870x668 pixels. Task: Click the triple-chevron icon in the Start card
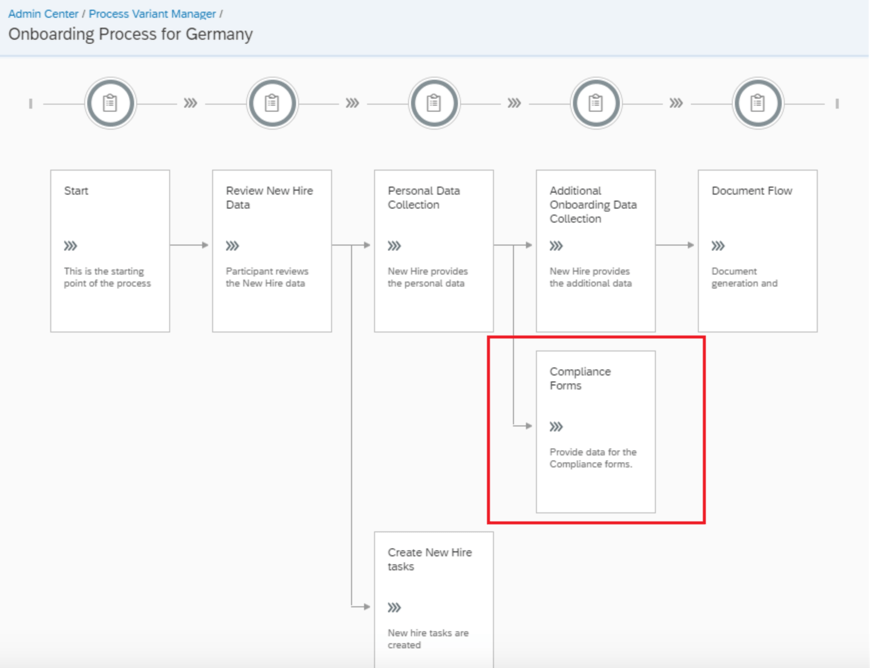71,246
